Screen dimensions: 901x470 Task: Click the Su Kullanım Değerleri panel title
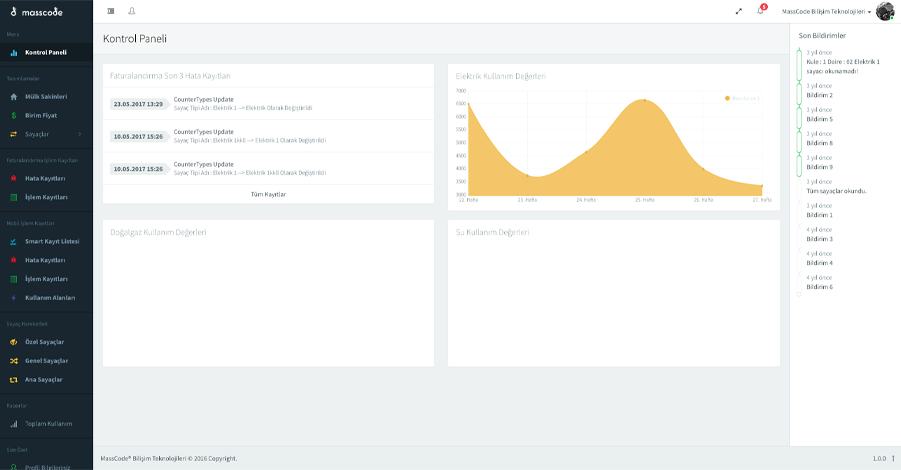[x=492, y=233]
